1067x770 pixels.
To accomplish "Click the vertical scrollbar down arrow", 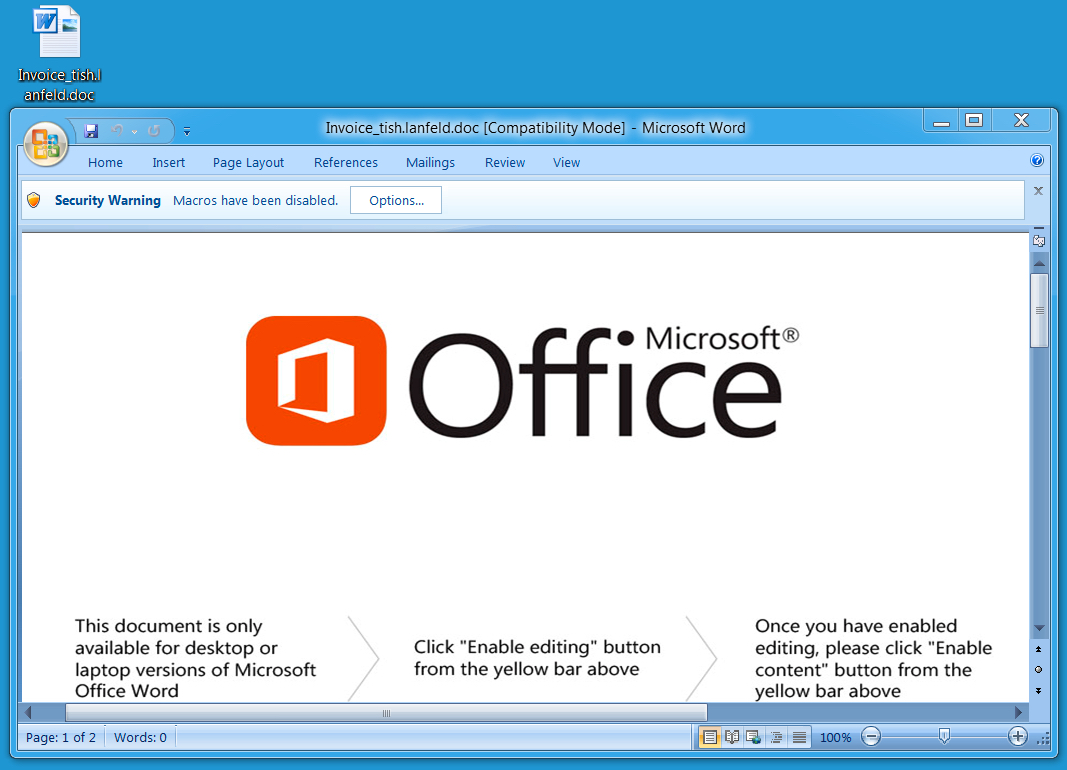I will pyautogui.click(x=1039, y=628).
